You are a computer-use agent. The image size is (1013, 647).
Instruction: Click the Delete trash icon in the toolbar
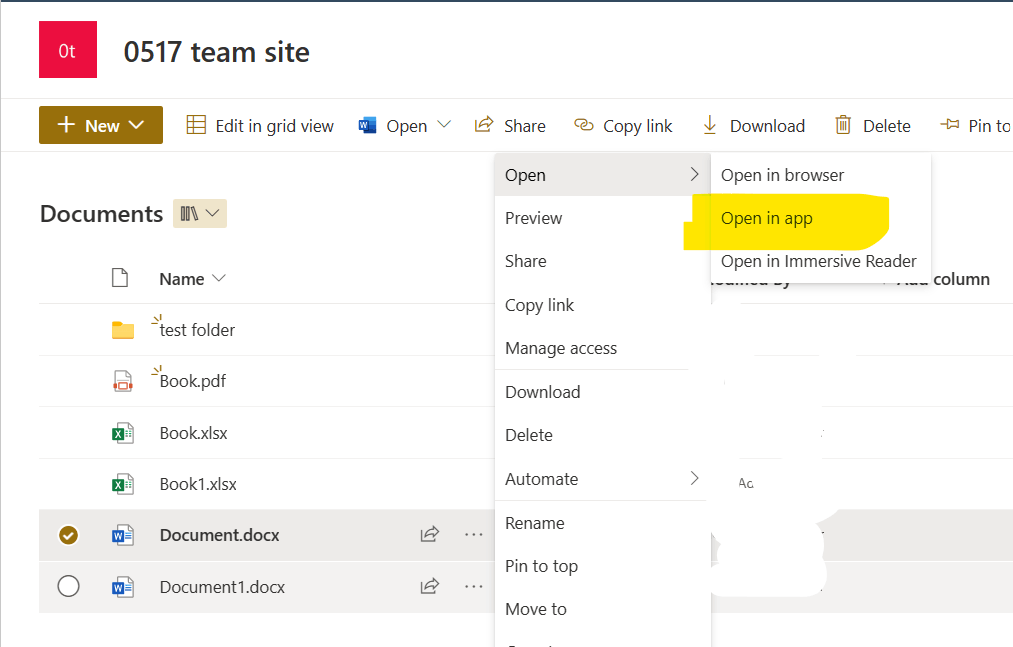843,125
